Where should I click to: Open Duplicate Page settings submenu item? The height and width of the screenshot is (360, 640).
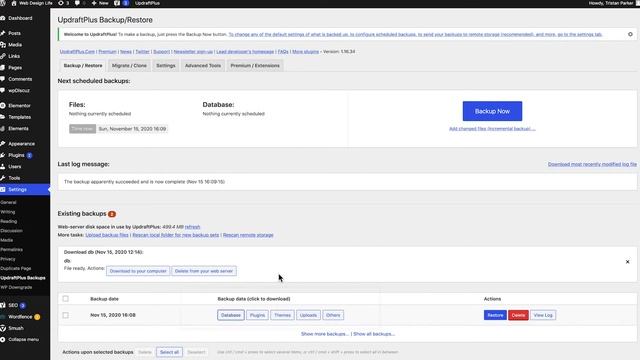tap(16, 269)
